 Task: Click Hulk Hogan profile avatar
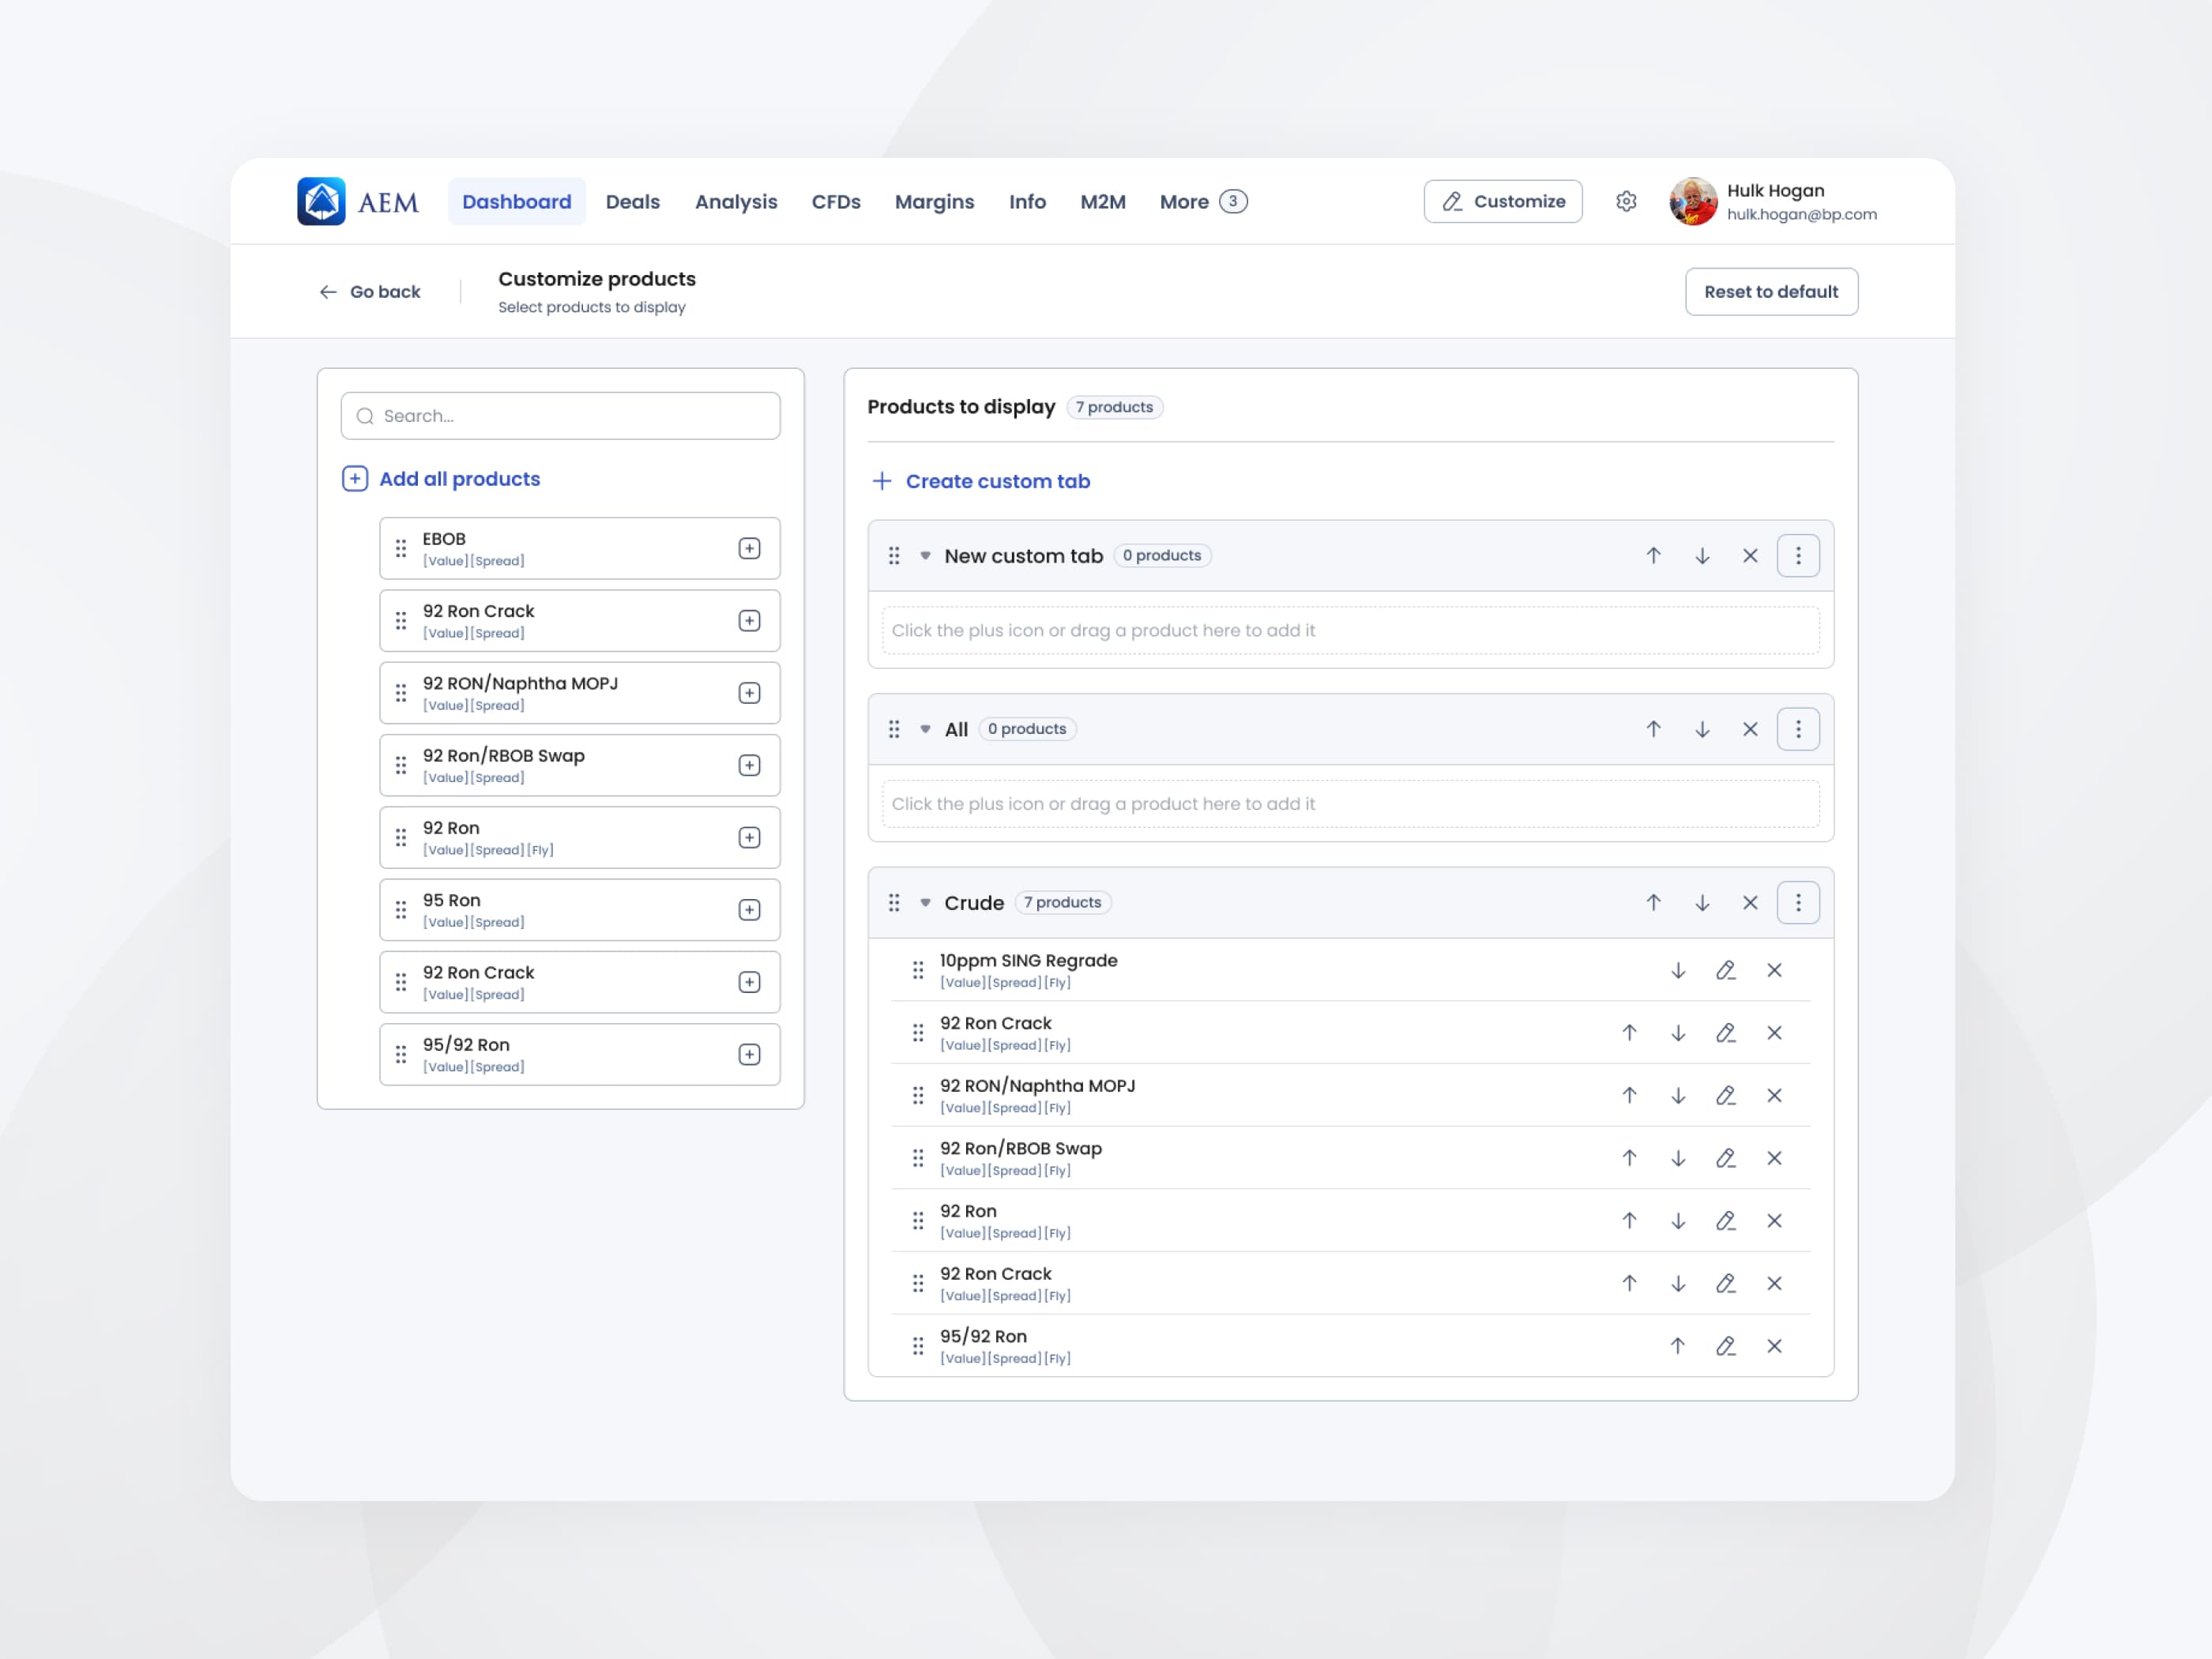[1692, 201]
